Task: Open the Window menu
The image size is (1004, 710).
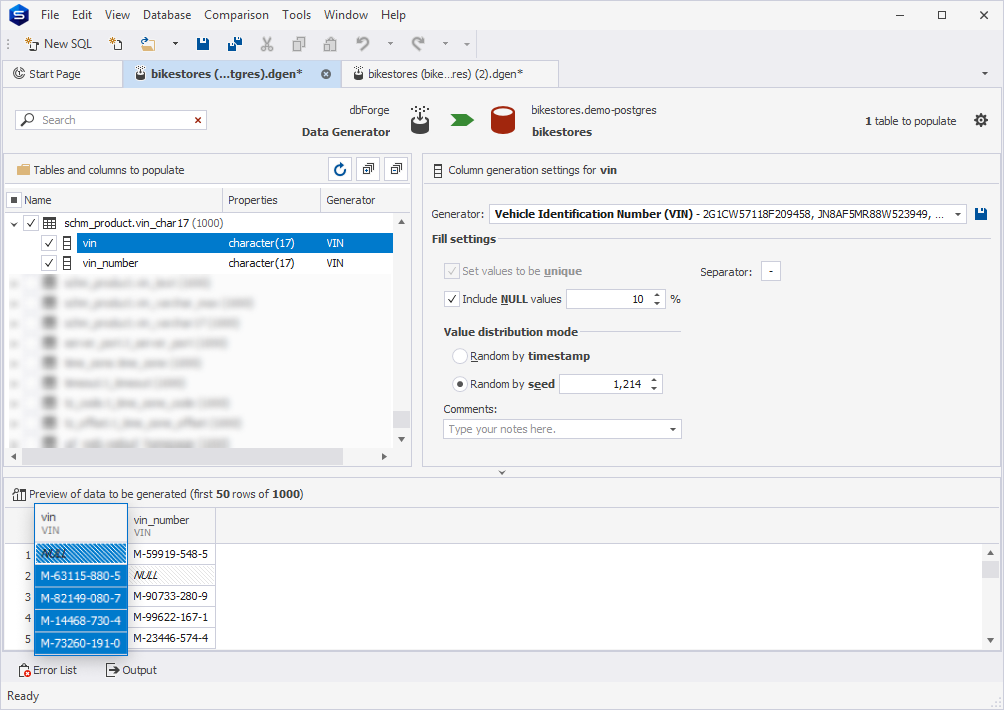Action: pos(346,15)
